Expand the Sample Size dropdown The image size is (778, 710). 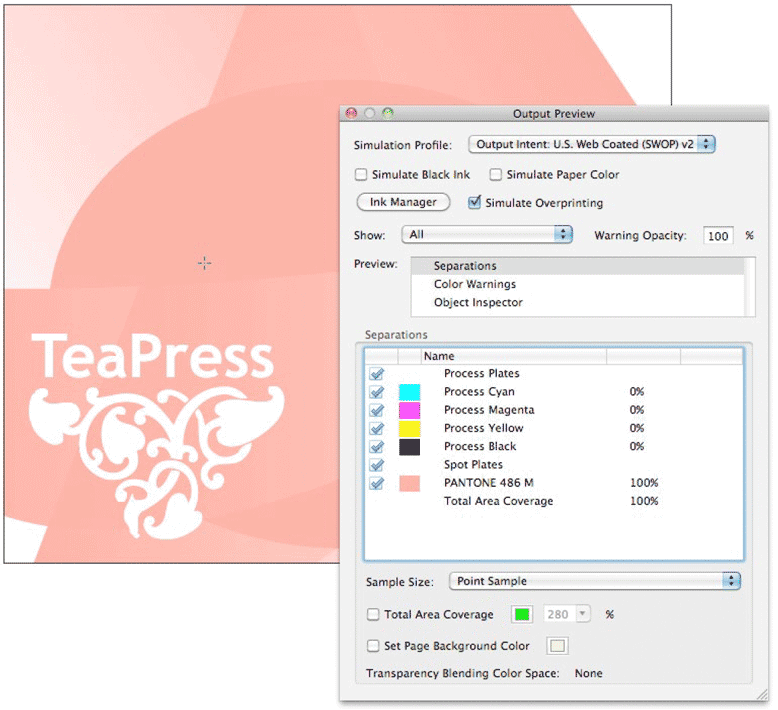tap(594, 581)
